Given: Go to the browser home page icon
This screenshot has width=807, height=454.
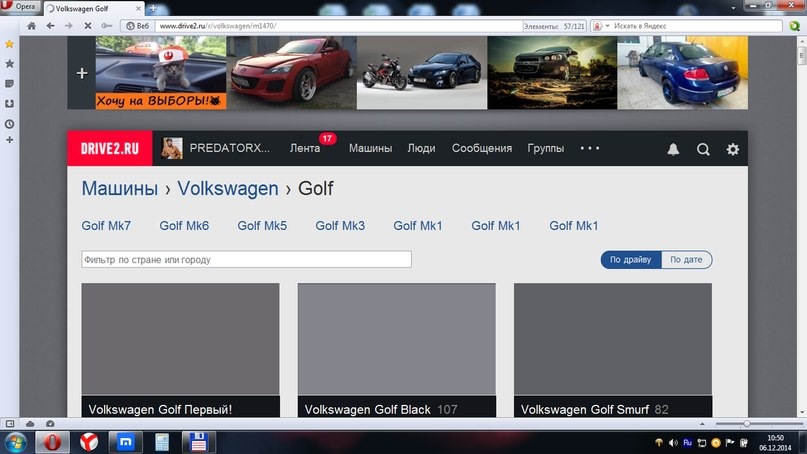Looking at the screenshot, I should [31, 26].
